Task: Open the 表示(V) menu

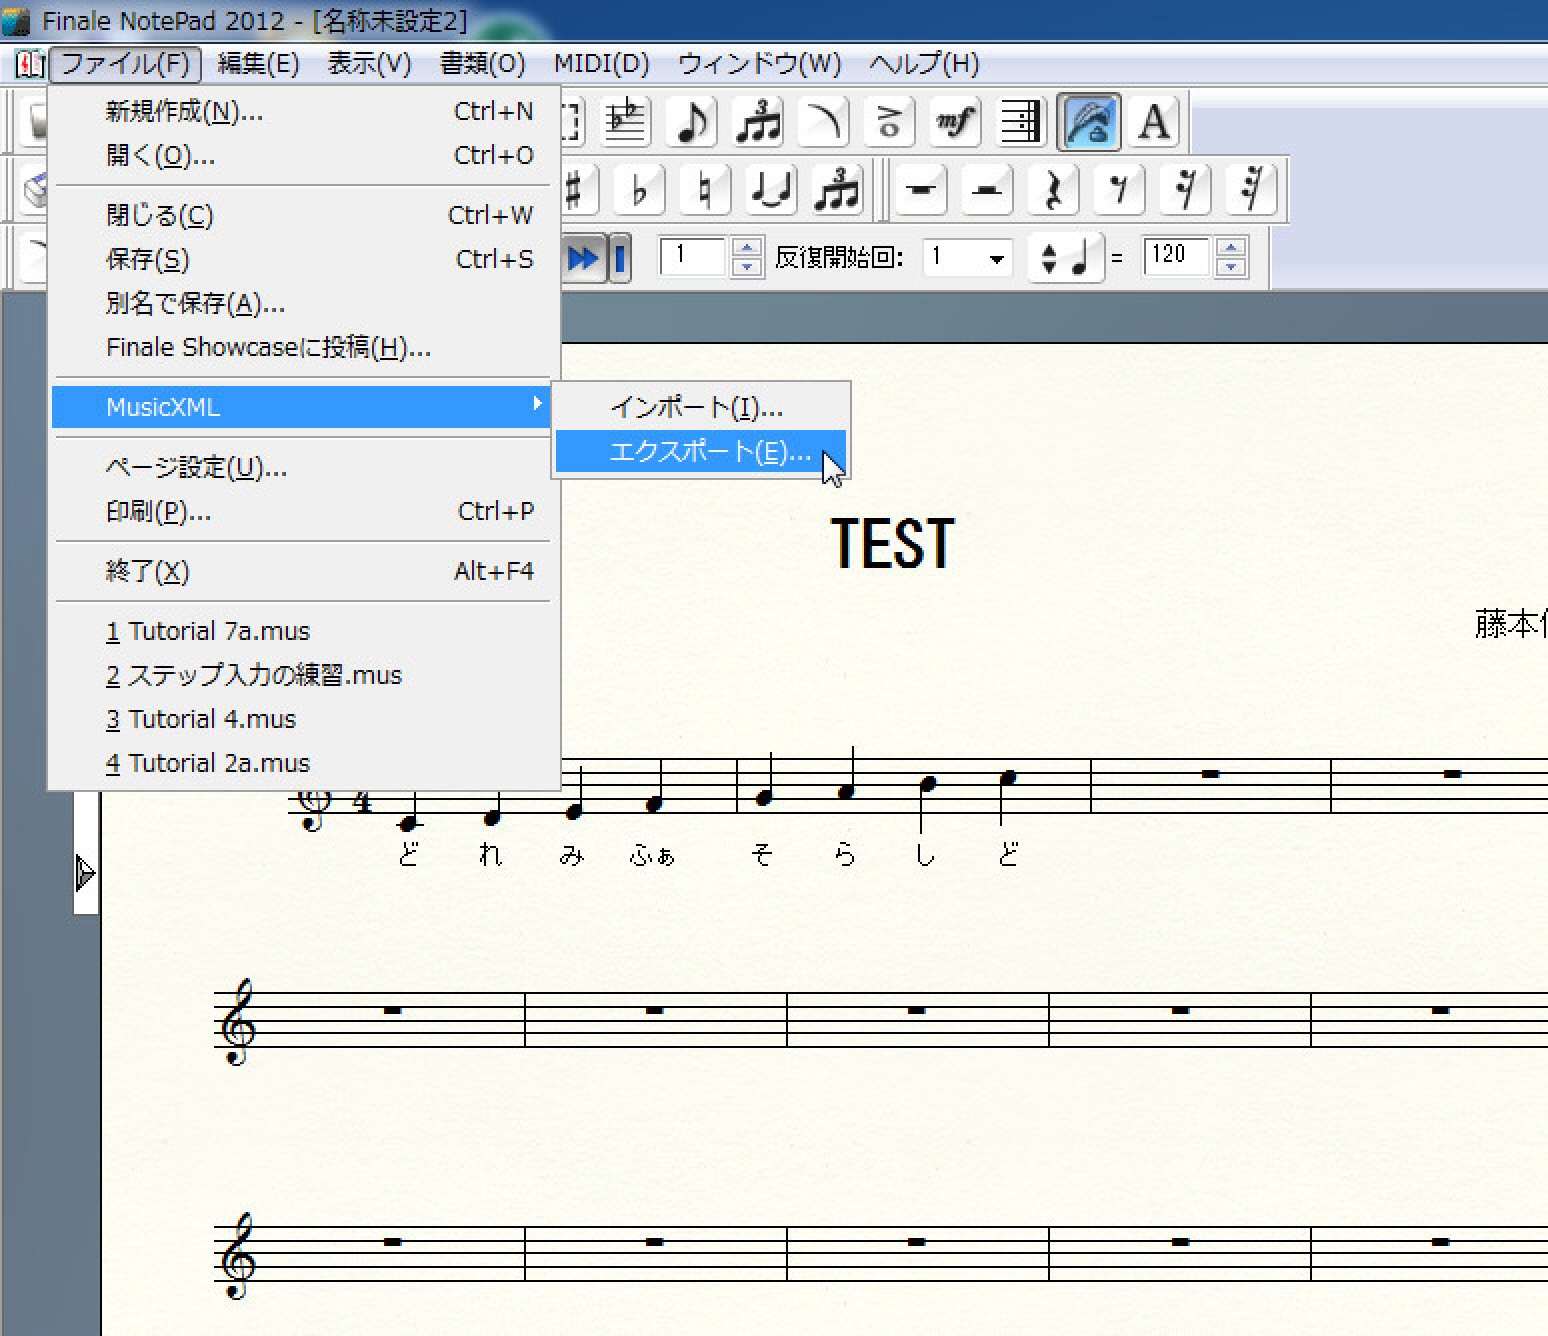Action: 369,64
